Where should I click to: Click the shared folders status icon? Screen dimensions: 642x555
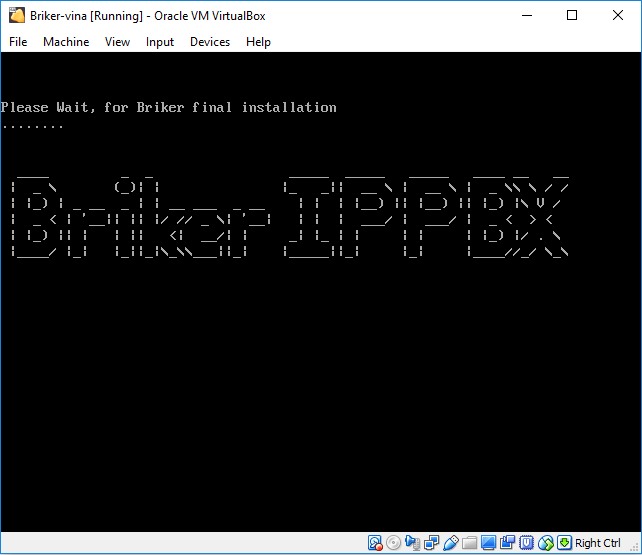tap(469, 543)
